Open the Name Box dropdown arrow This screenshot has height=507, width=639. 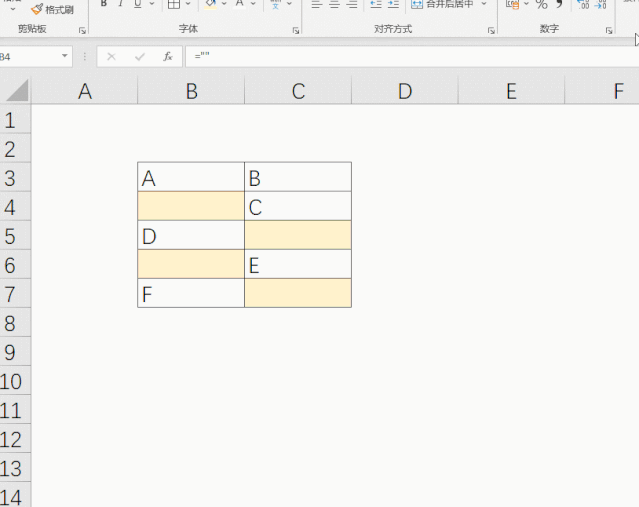pyautogui.click(x=64, y=56)
